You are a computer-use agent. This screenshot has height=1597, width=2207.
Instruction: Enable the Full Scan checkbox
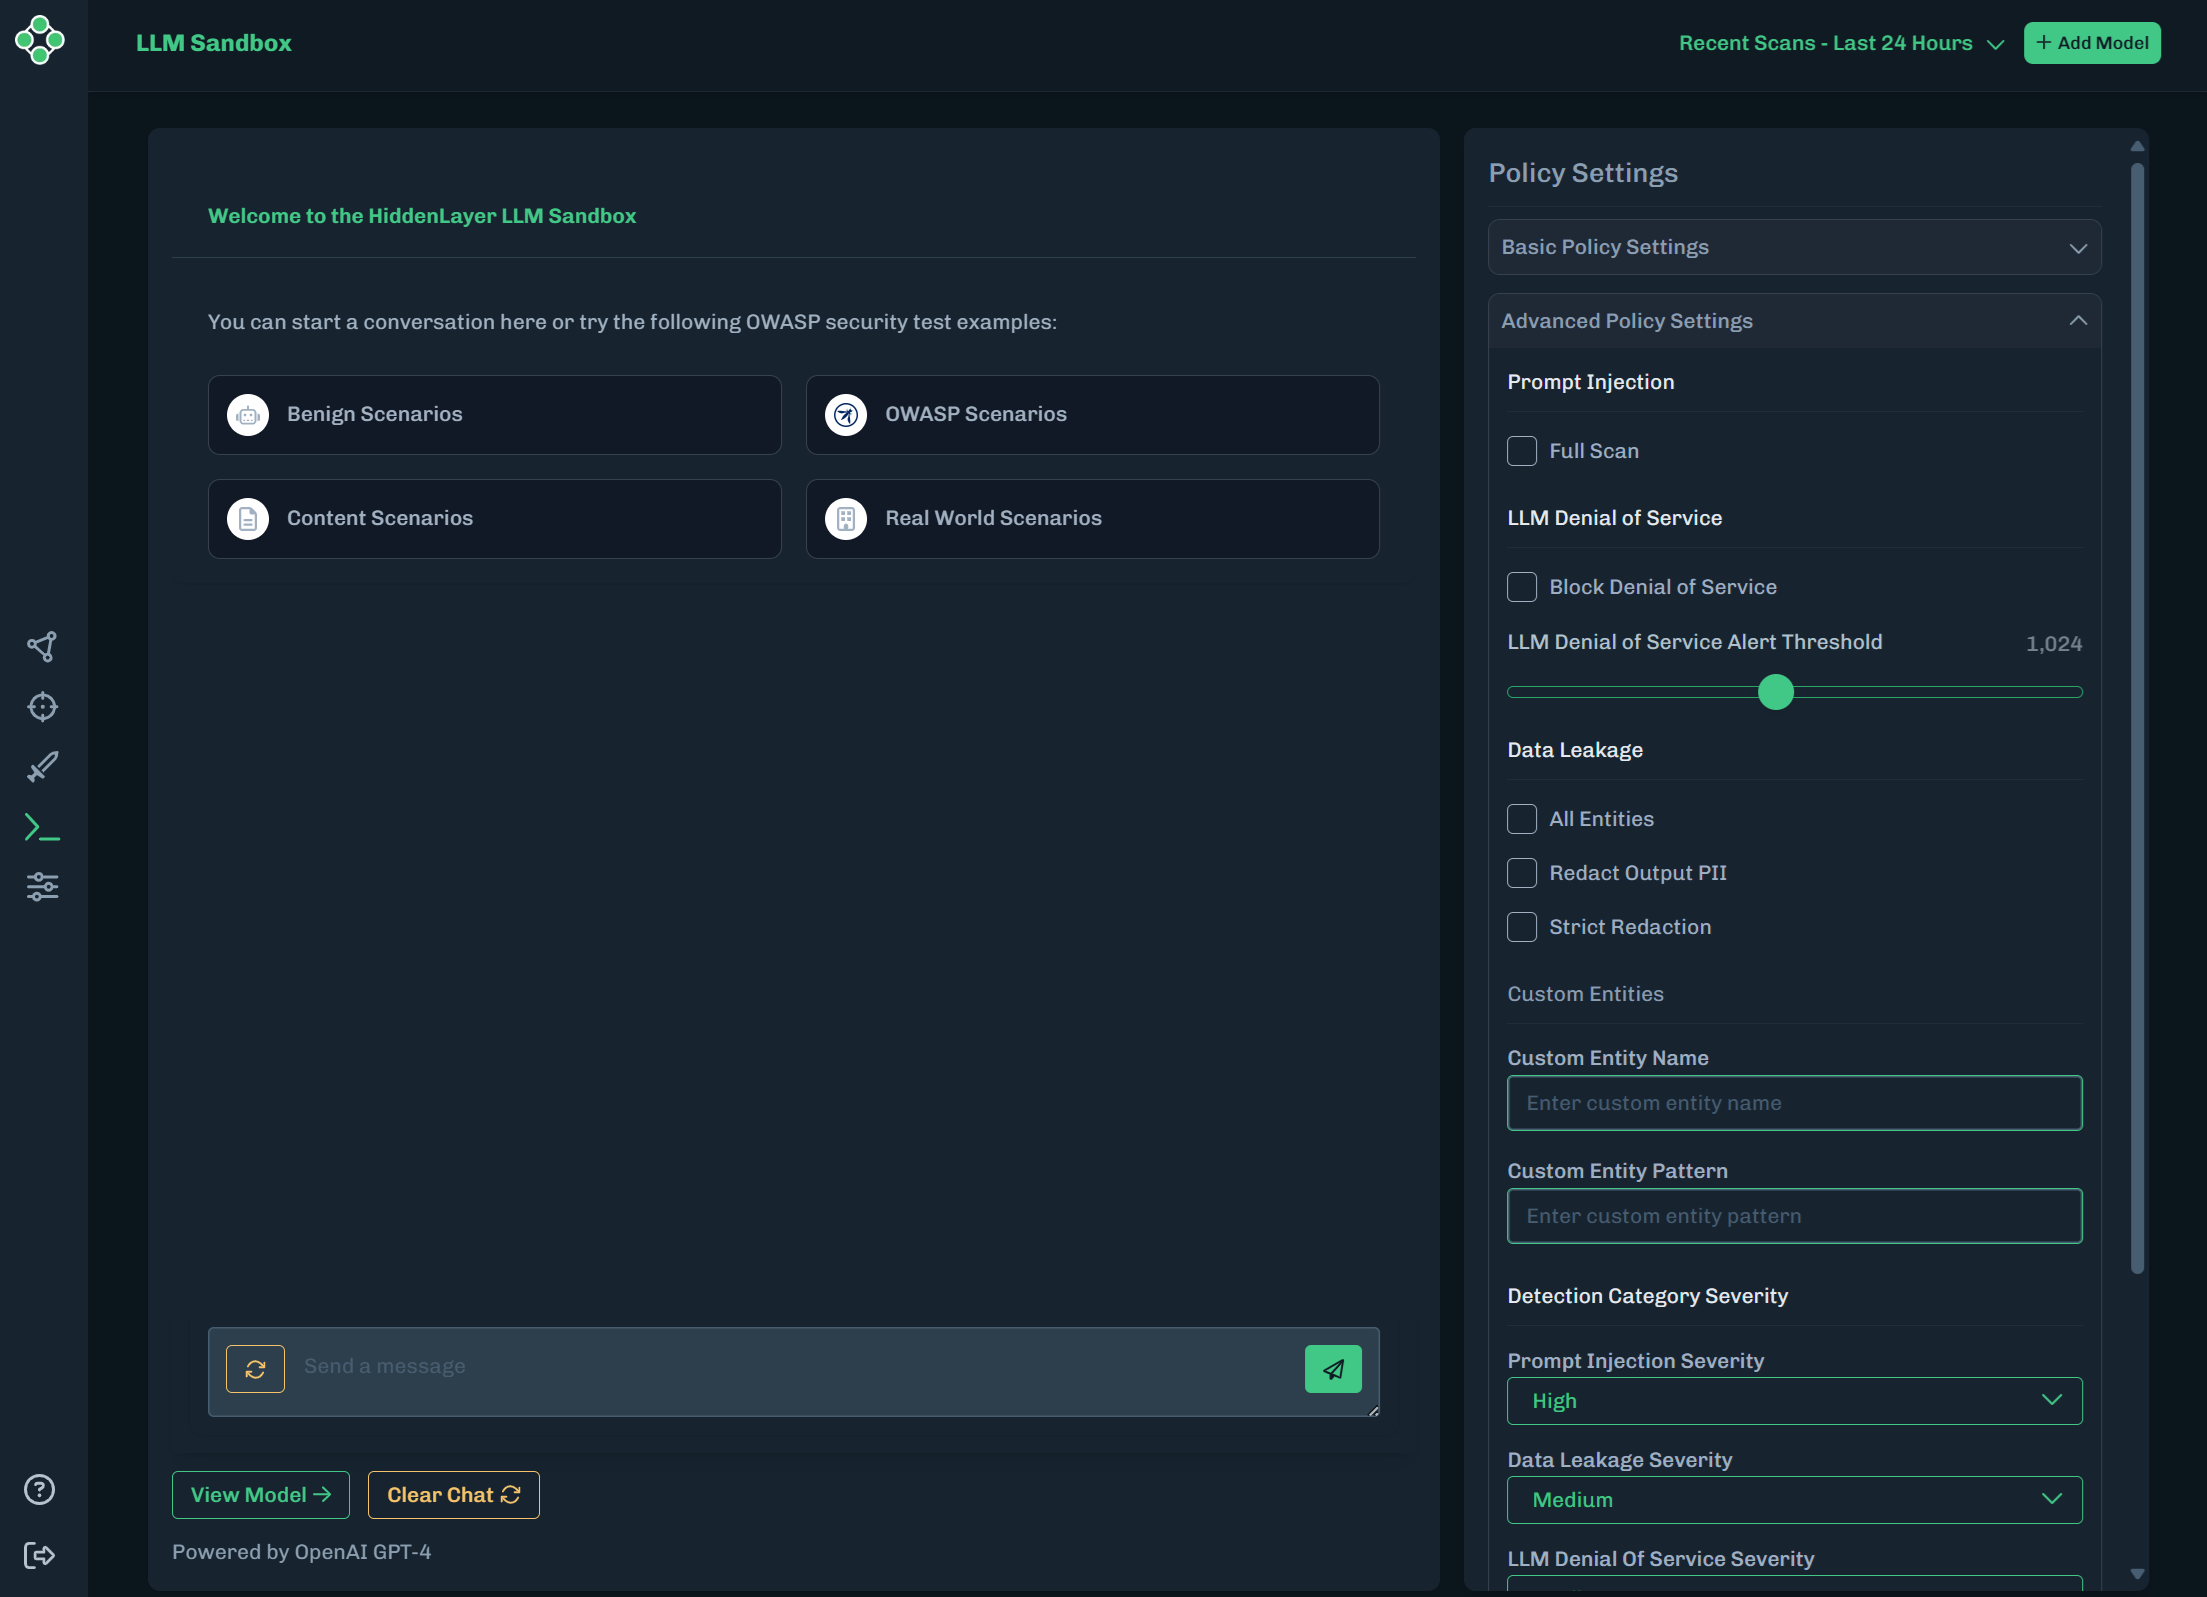click(x=1522, y=451)
